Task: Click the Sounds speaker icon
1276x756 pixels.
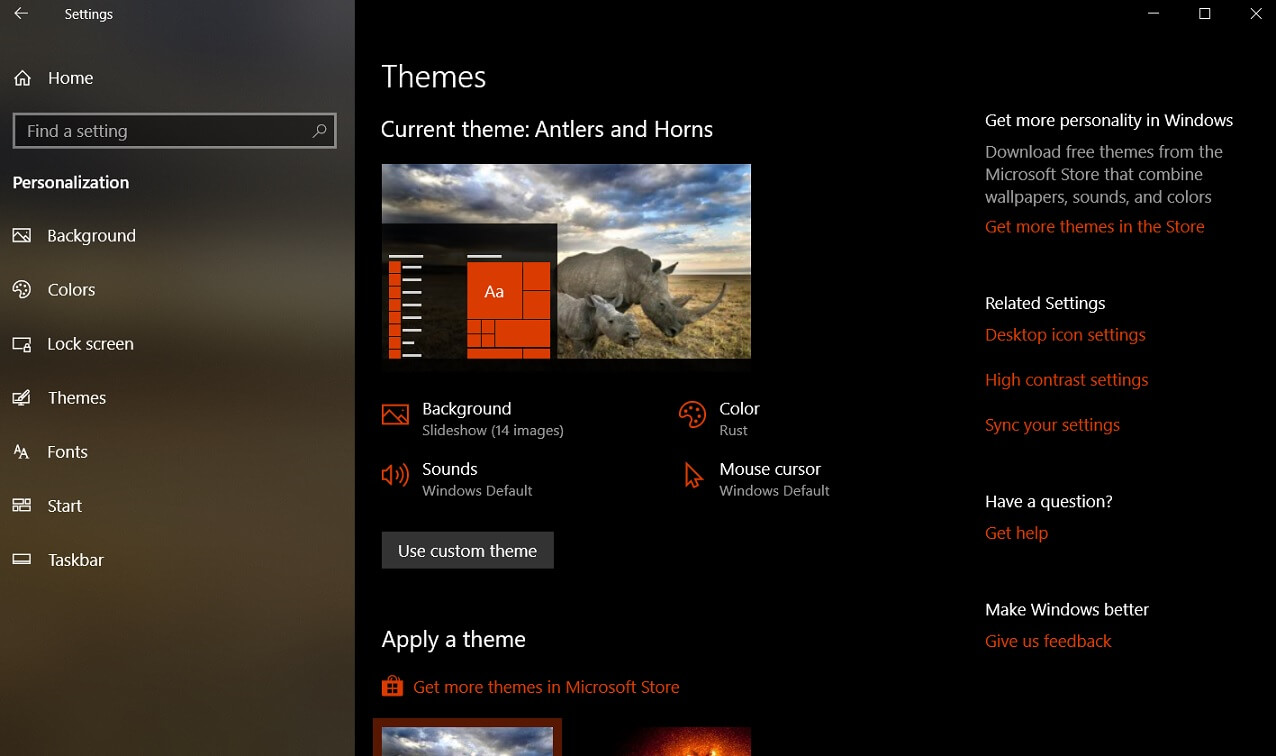Action: click(x=395, y=475)
